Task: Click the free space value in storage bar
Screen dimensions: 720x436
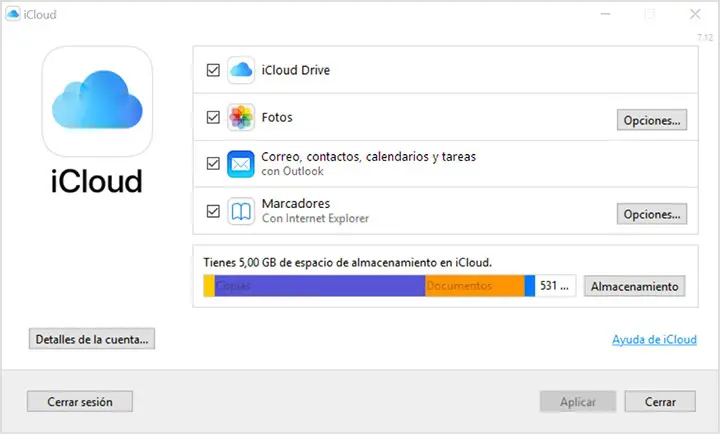Action: click(x=555, y=286)
